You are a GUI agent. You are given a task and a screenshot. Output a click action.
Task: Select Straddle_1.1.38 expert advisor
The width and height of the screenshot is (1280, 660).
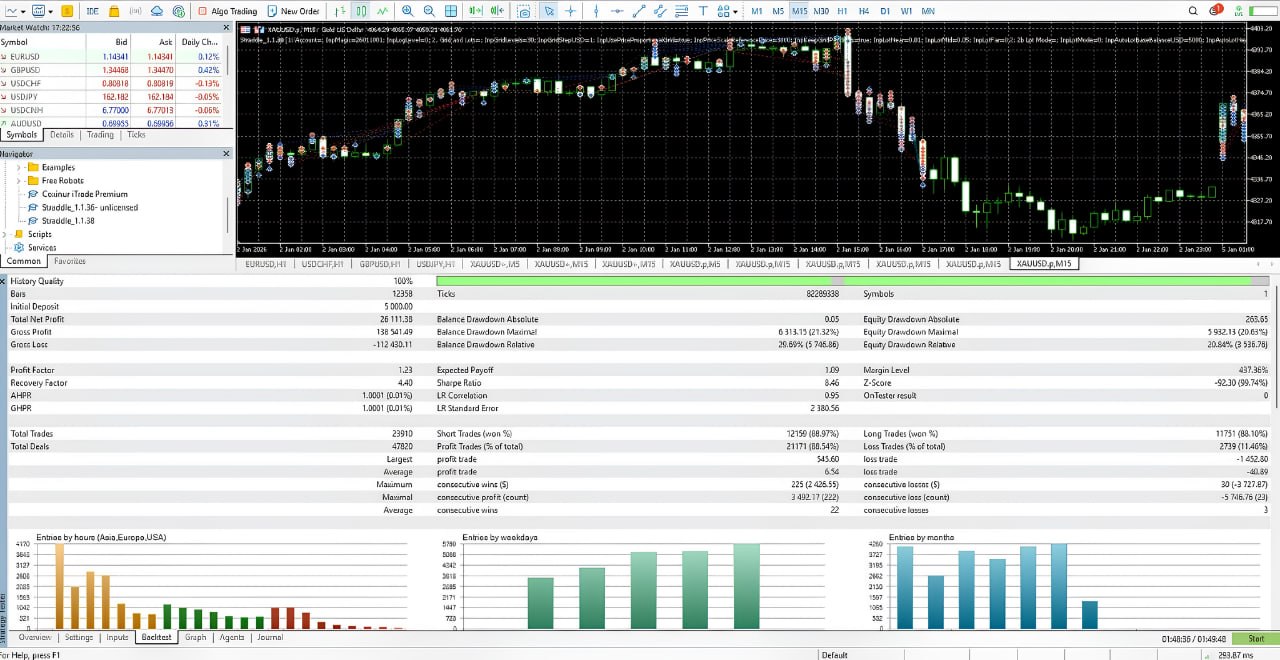68,221
